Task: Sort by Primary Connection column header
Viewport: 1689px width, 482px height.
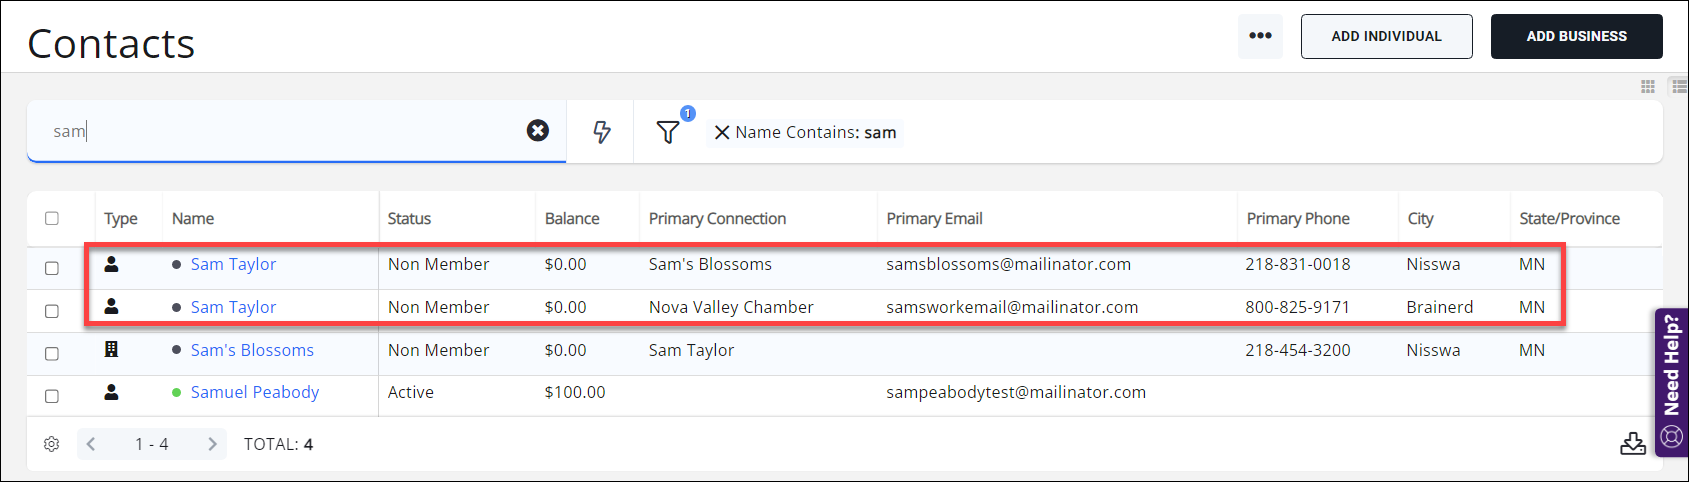Action: 717,218
